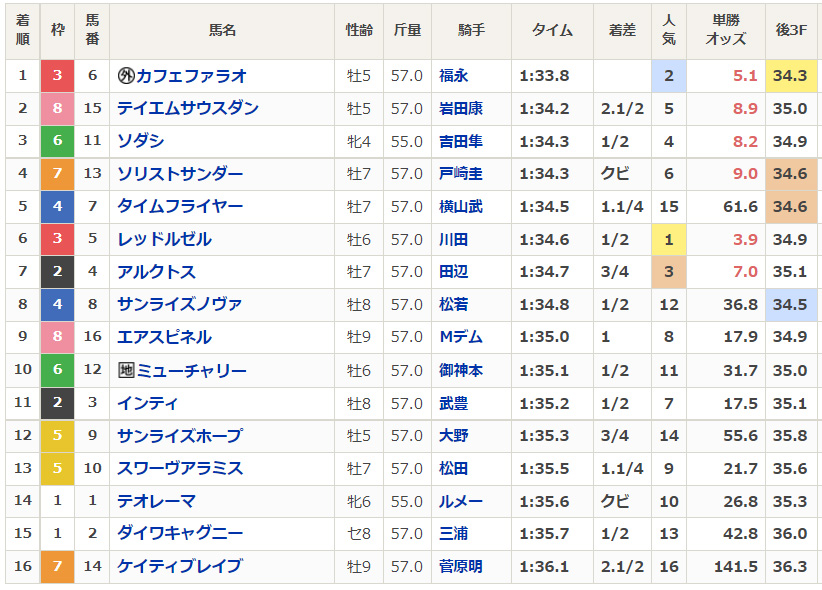Open horse link エアスピネル
Viewport: 822px width, 590px height.
[x=164, y=337]
